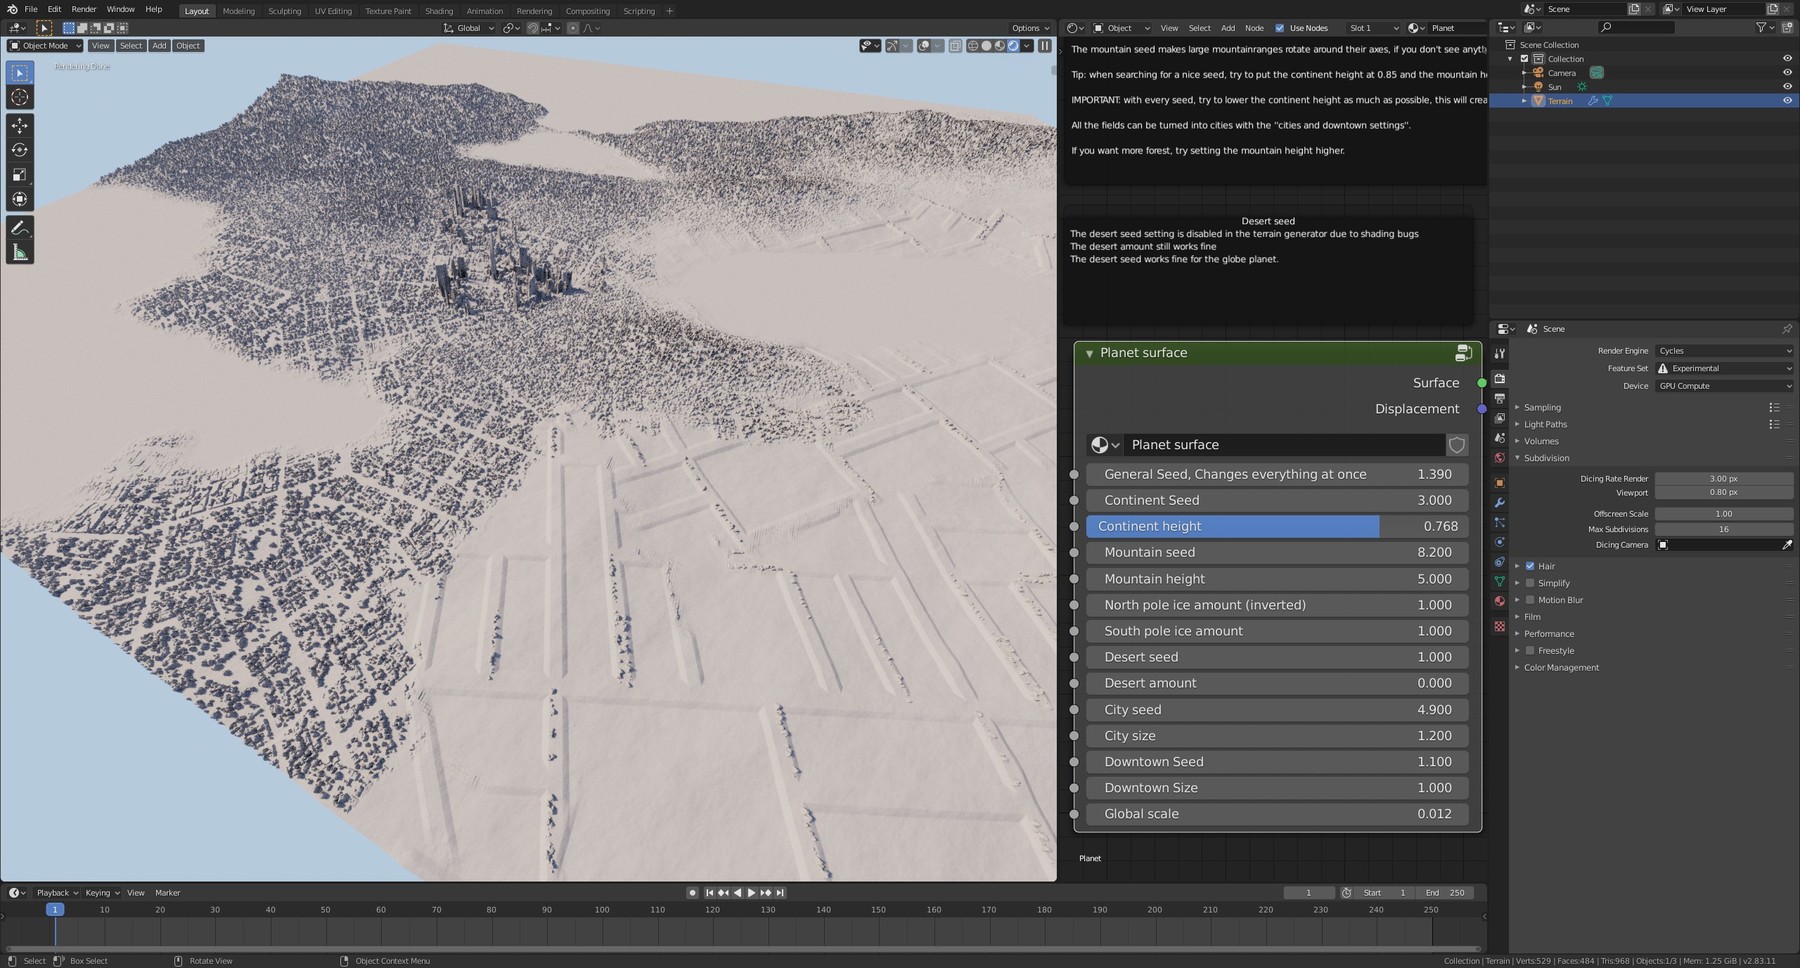Pick the Annotate tool
This screenshot has width=1800, height=968.
pos(19,227)
